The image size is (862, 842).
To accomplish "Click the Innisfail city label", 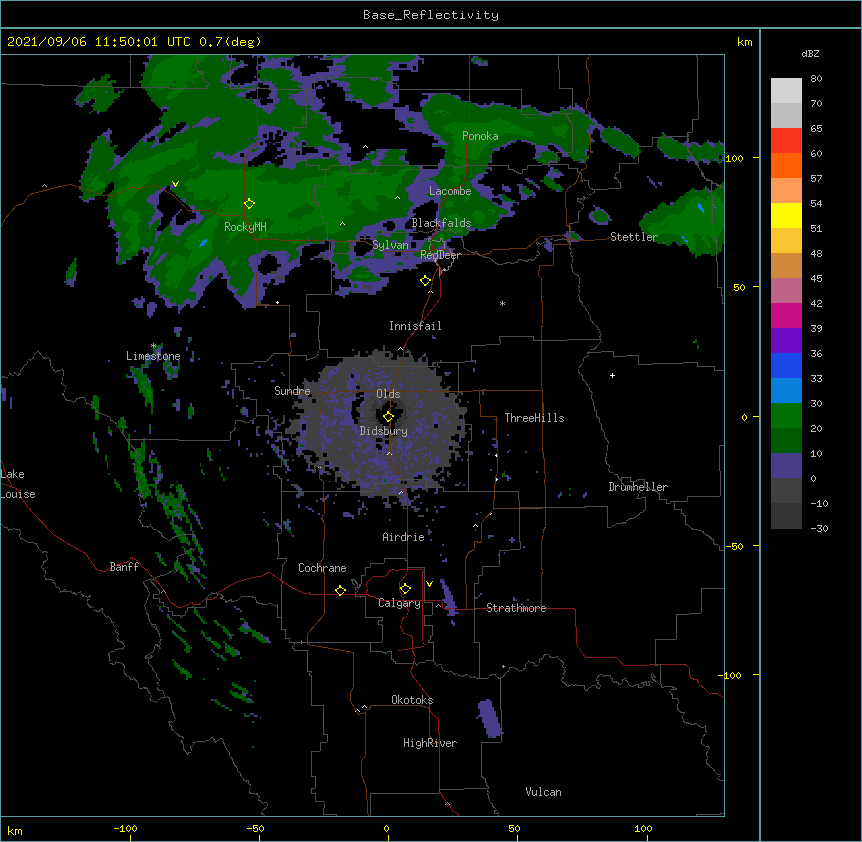I will click(x=415, y=326).
